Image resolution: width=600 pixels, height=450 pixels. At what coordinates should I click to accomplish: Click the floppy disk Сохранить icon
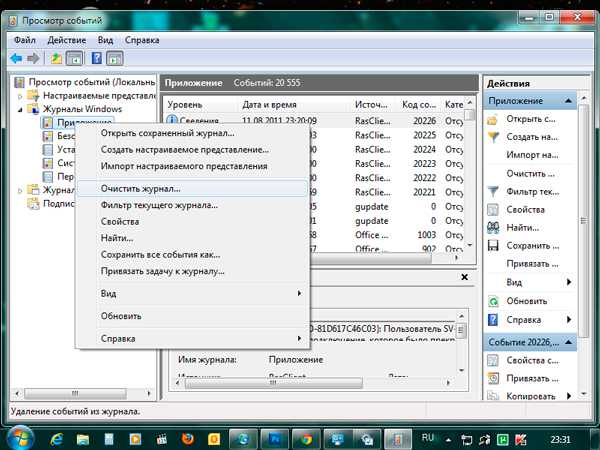[492, 245]
